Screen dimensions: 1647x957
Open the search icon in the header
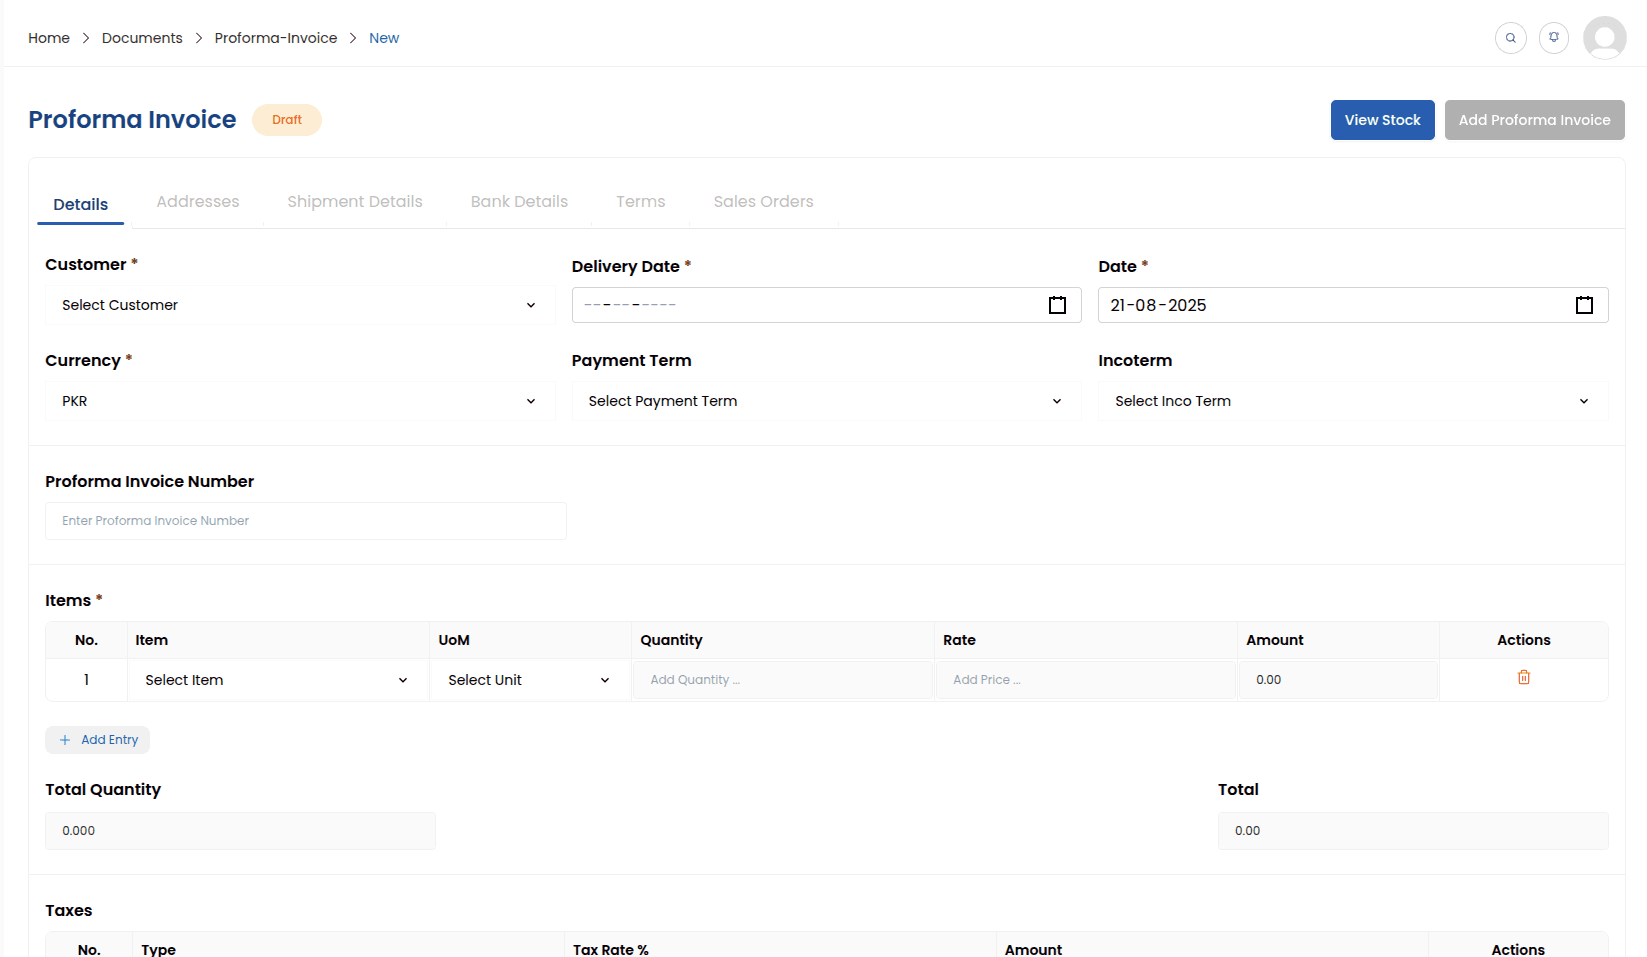1511,37
